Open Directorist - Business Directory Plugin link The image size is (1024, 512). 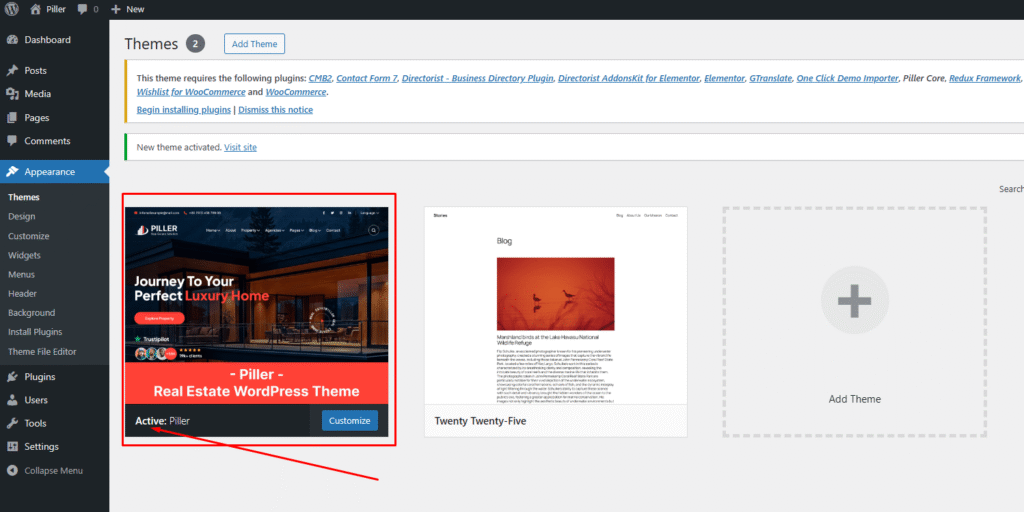click(477, 78)
